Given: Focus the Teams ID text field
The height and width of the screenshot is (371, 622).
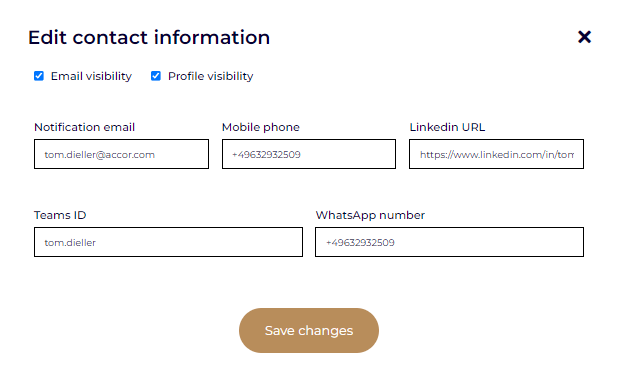Looking at the screenshot, I should 169,242.
